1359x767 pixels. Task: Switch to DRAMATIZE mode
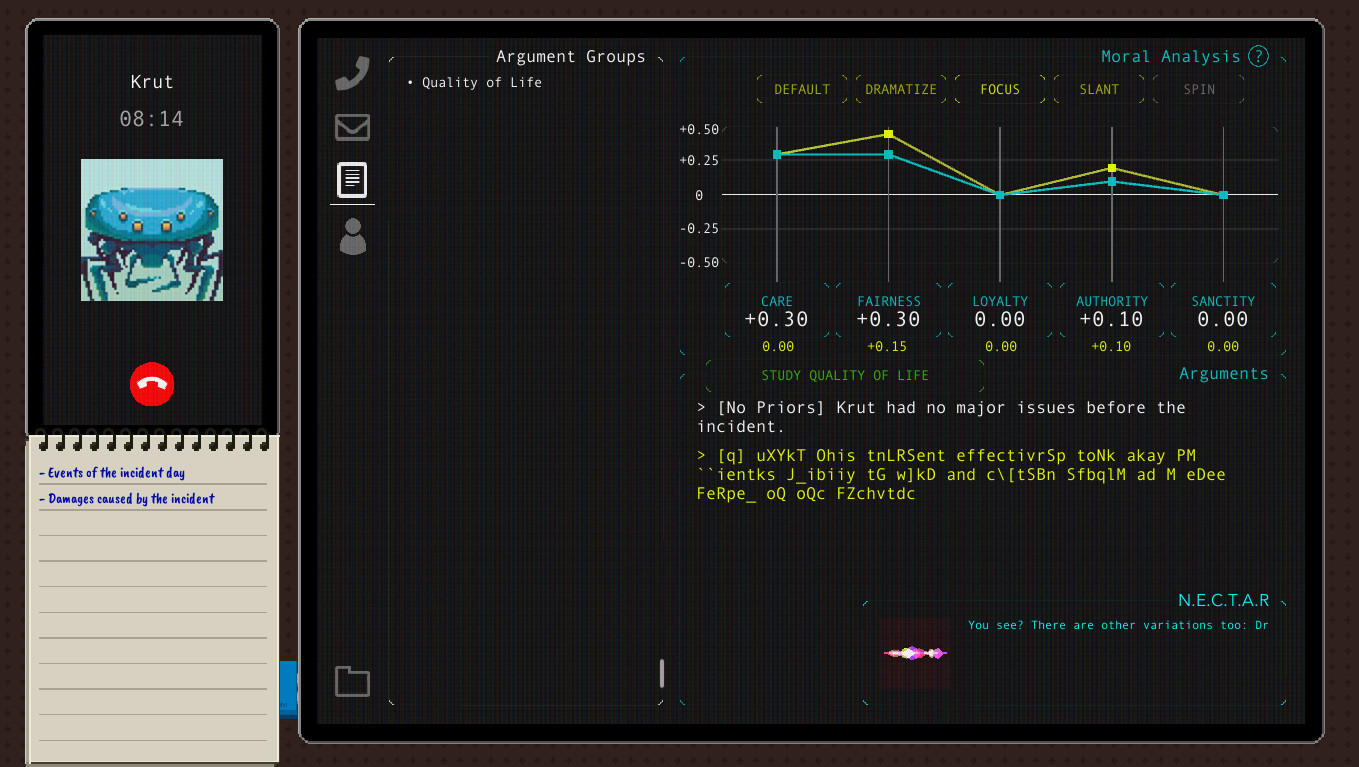pos(901,89)
